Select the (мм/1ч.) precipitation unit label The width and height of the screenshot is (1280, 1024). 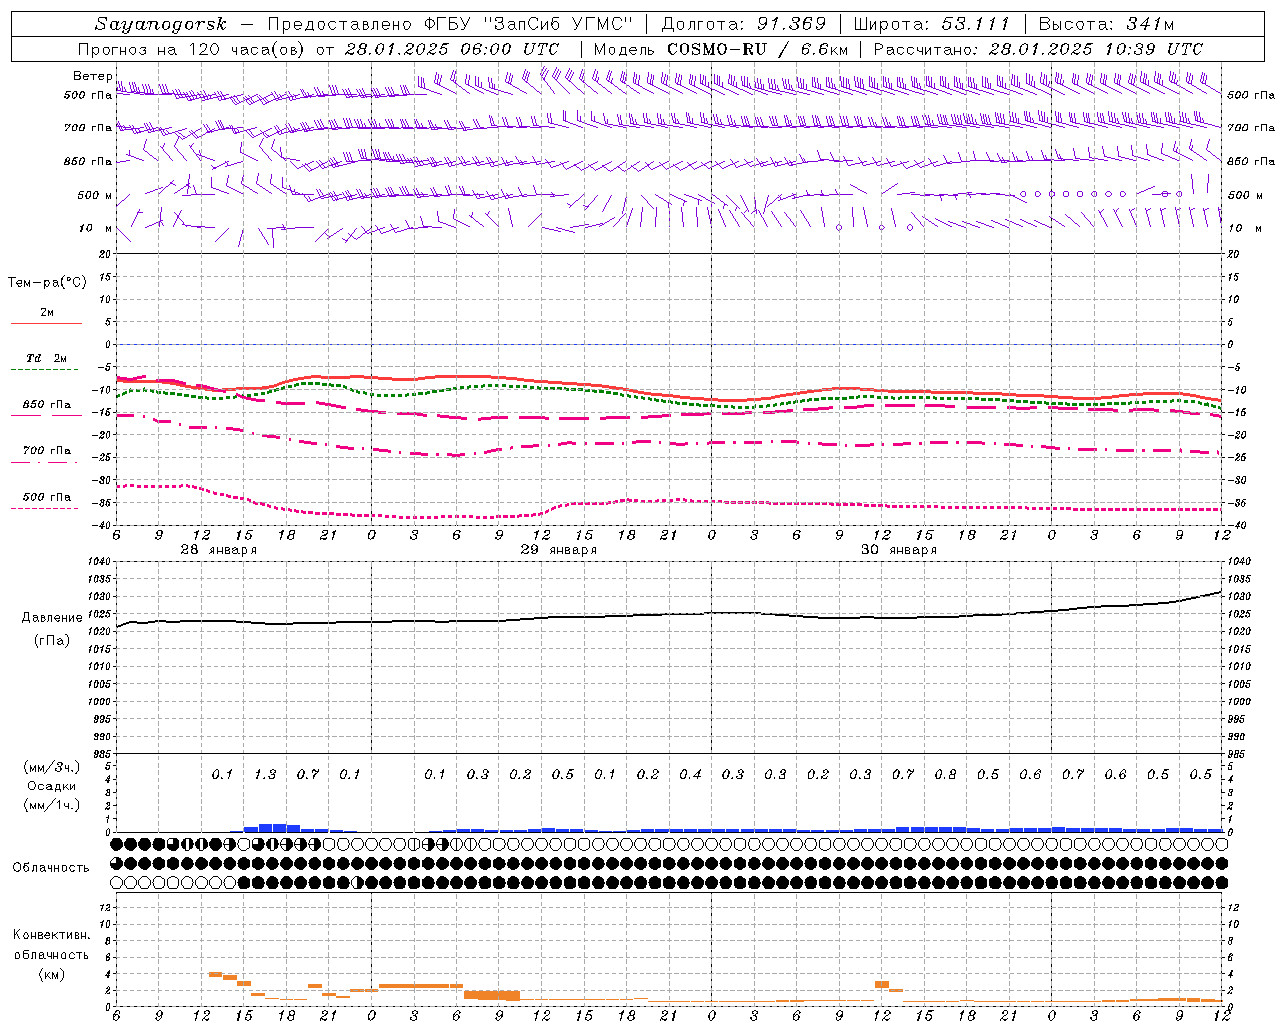51,805
